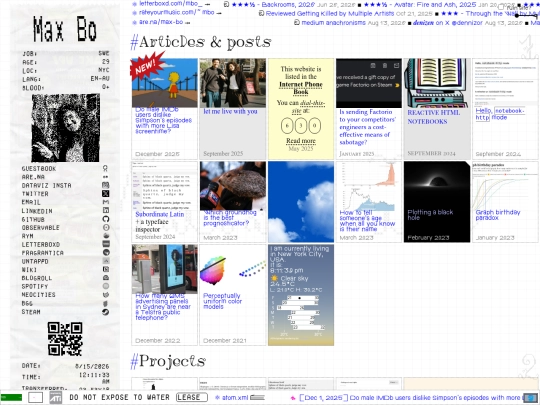The height and width of the screenshot is (405, 540).
Task: Open 'Subordinate Latin' typeface inspector article
Action: (159, 214)
